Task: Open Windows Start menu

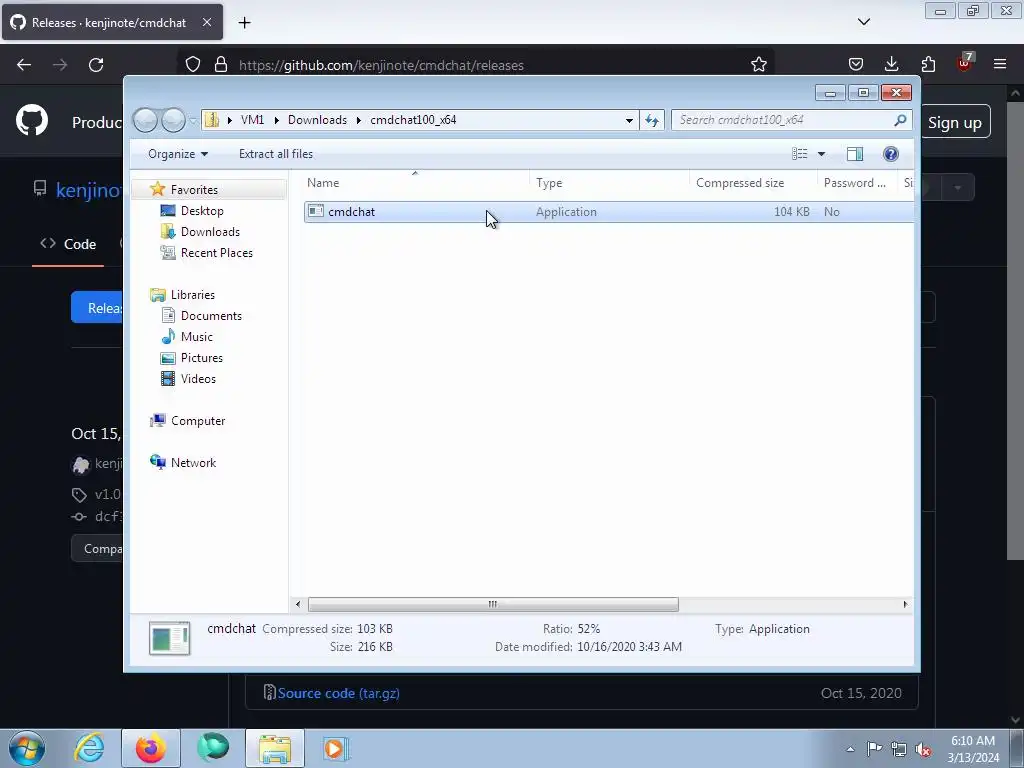Action: pyautogui.click(x=27, y=748)
